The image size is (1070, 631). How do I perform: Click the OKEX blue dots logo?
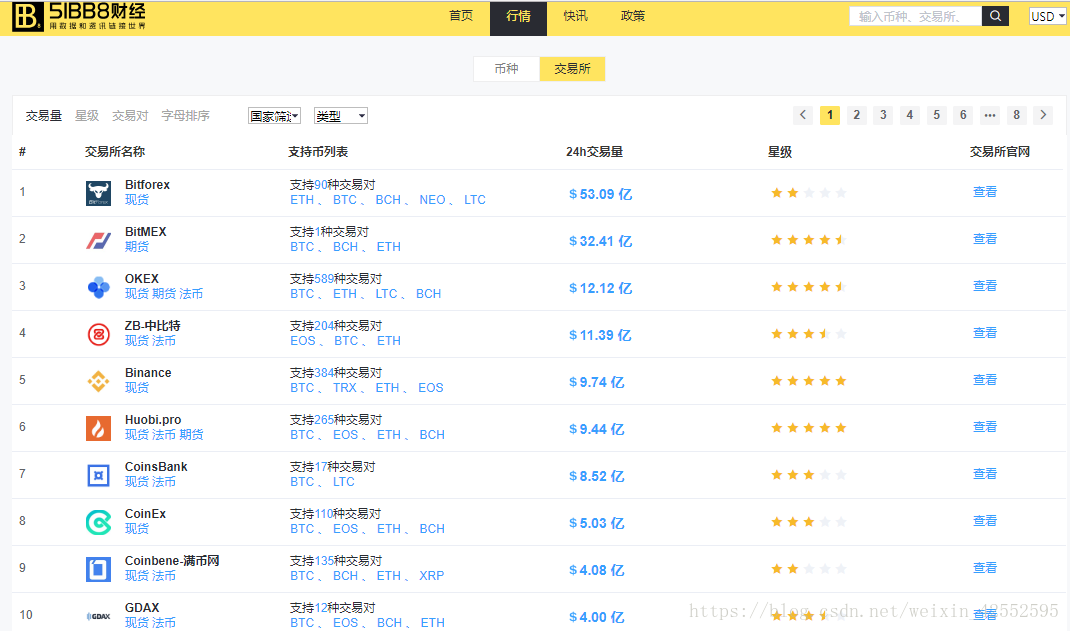[x=98, y=287]
